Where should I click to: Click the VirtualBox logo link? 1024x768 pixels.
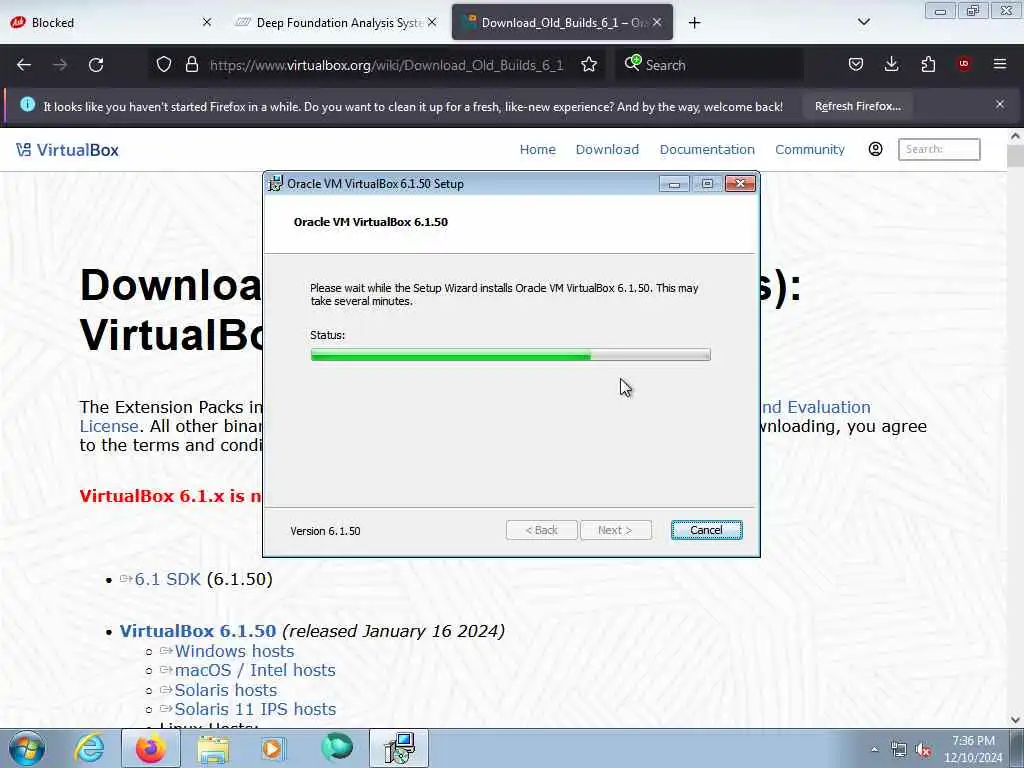[x=67, y=150]
